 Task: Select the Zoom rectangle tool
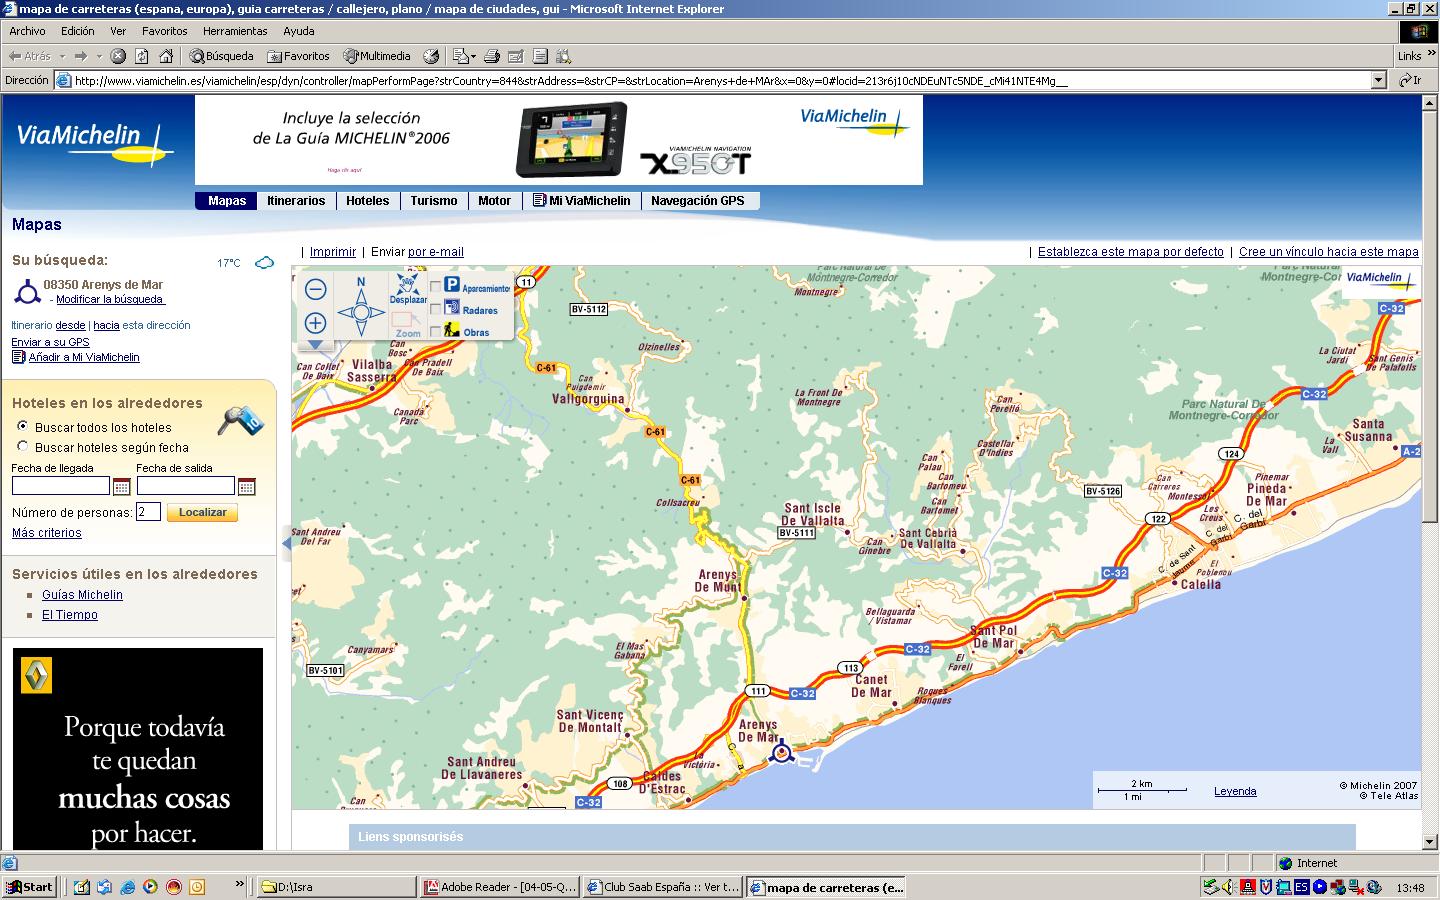pyautogui.click(x=407, y=325)
